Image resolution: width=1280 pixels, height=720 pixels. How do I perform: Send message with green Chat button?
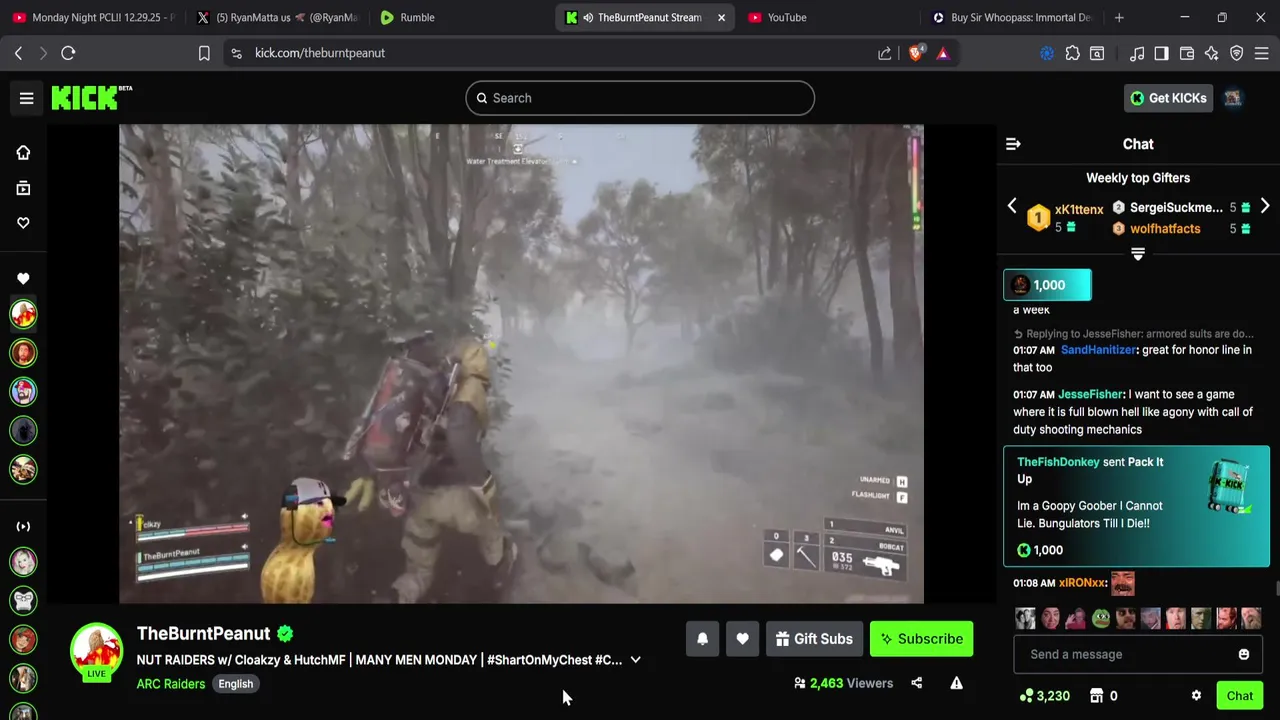tap(1239, 696)
